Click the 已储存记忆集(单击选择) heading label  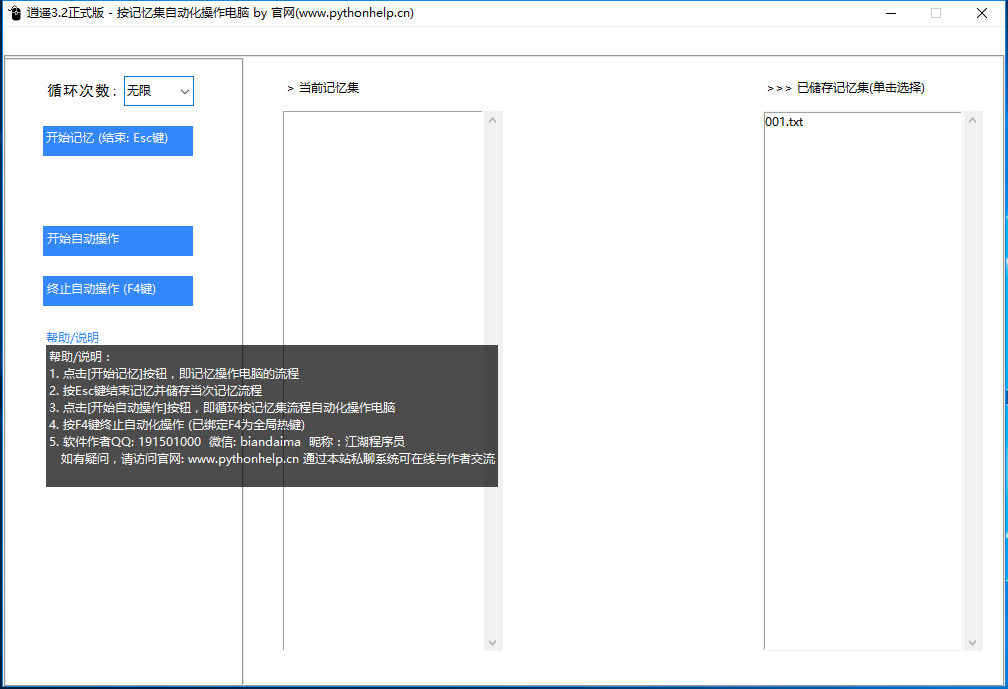tap(846, 88)
